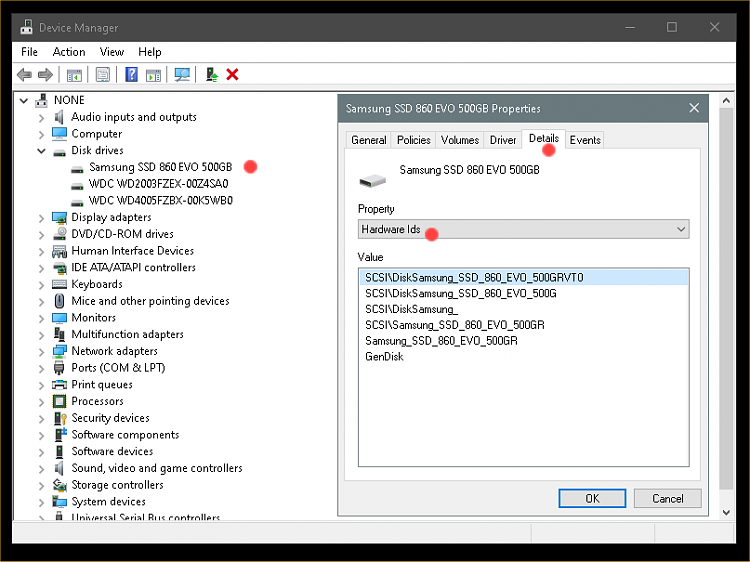Click the Audio inputs and outputs speaker icon
This screenshot has height=562, width=750.
point(59,117)
